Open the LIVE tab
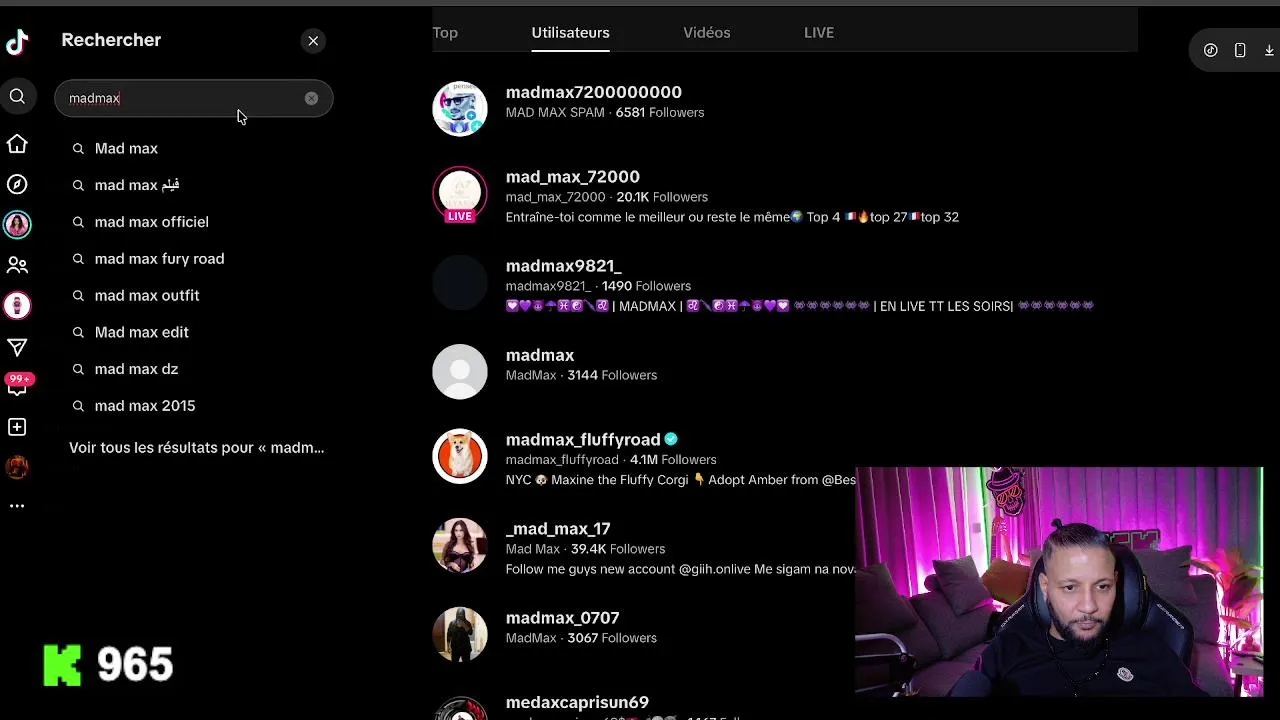 point(818,32)
